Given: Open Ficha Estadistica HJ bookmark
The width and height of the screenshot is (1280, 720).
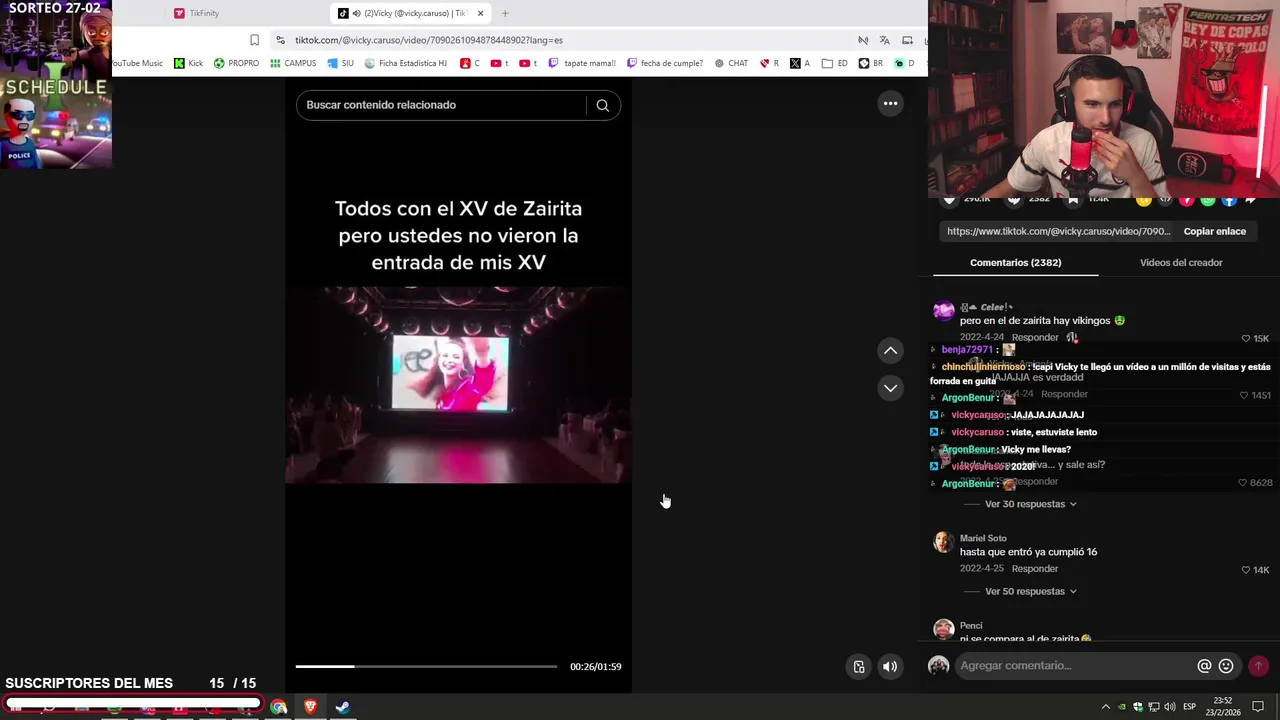Looking at the screenshot, I should tap(405, 63).
